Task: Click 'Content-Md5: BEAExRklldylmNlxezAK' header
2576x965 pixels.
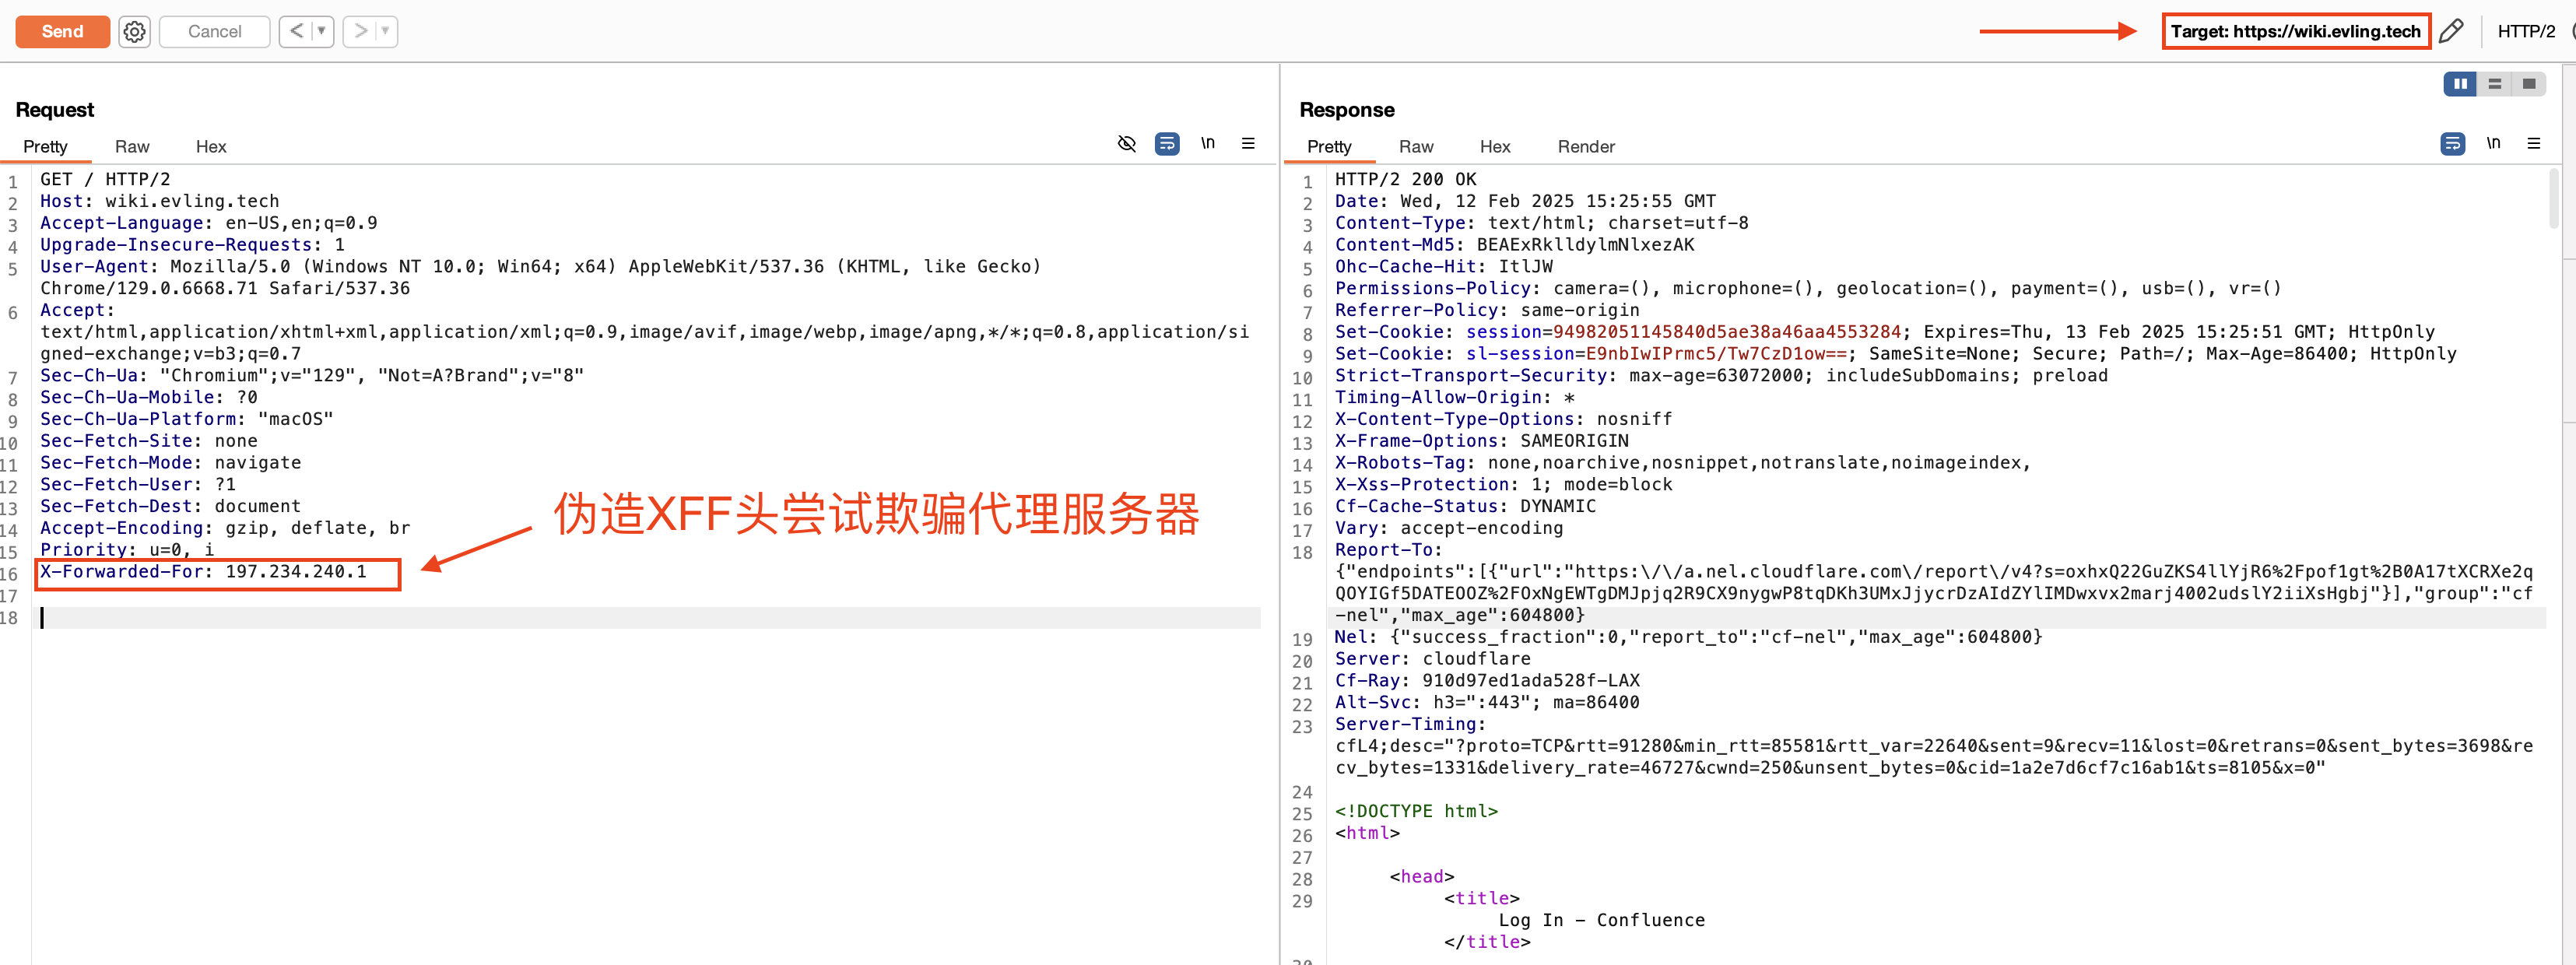Action: [1515, 245]
